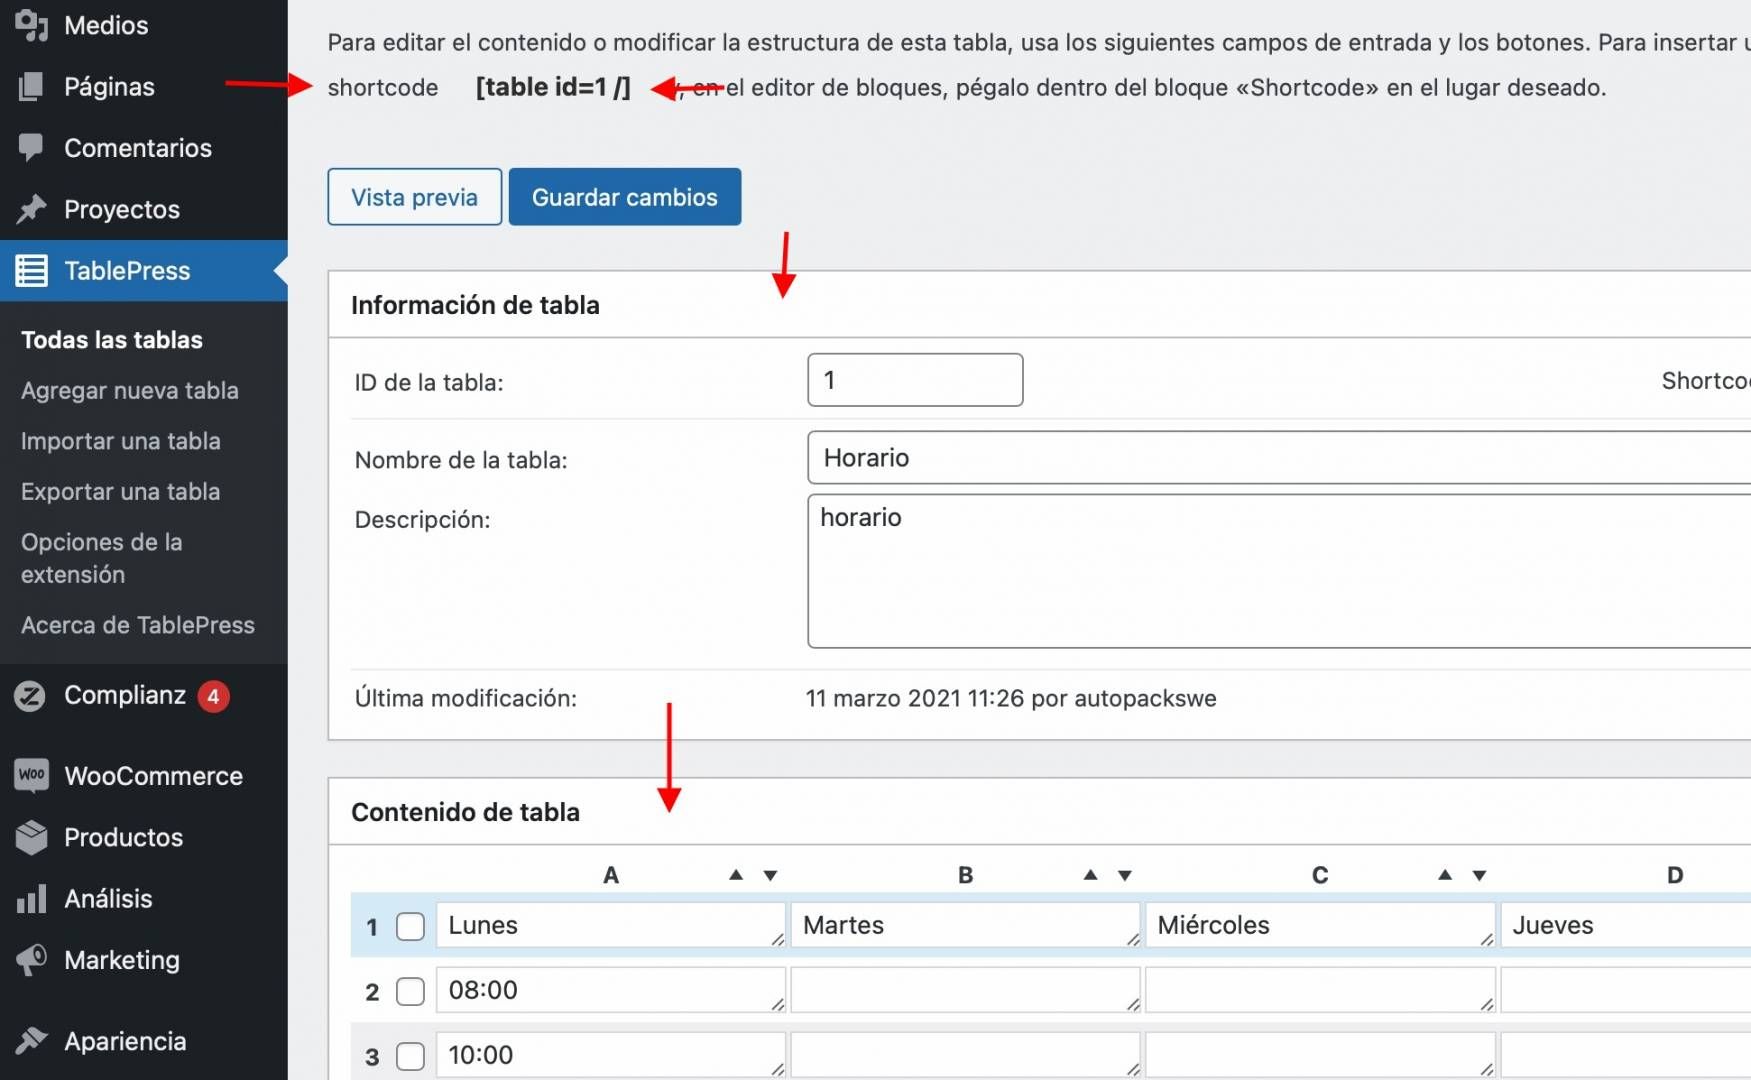This screenshot has width=1751, height=1080.
Task: Click the Páginas pages icon
Action: (x=31, y=87)
